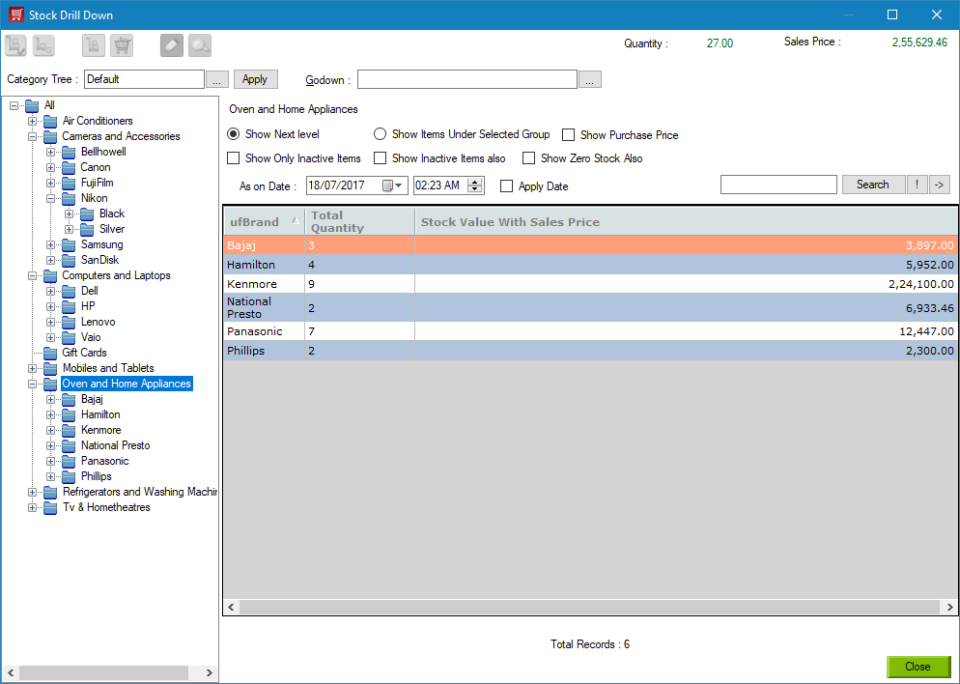Click the Bajaj folder icon in tree
960x684 pixels.
[69, 400]
